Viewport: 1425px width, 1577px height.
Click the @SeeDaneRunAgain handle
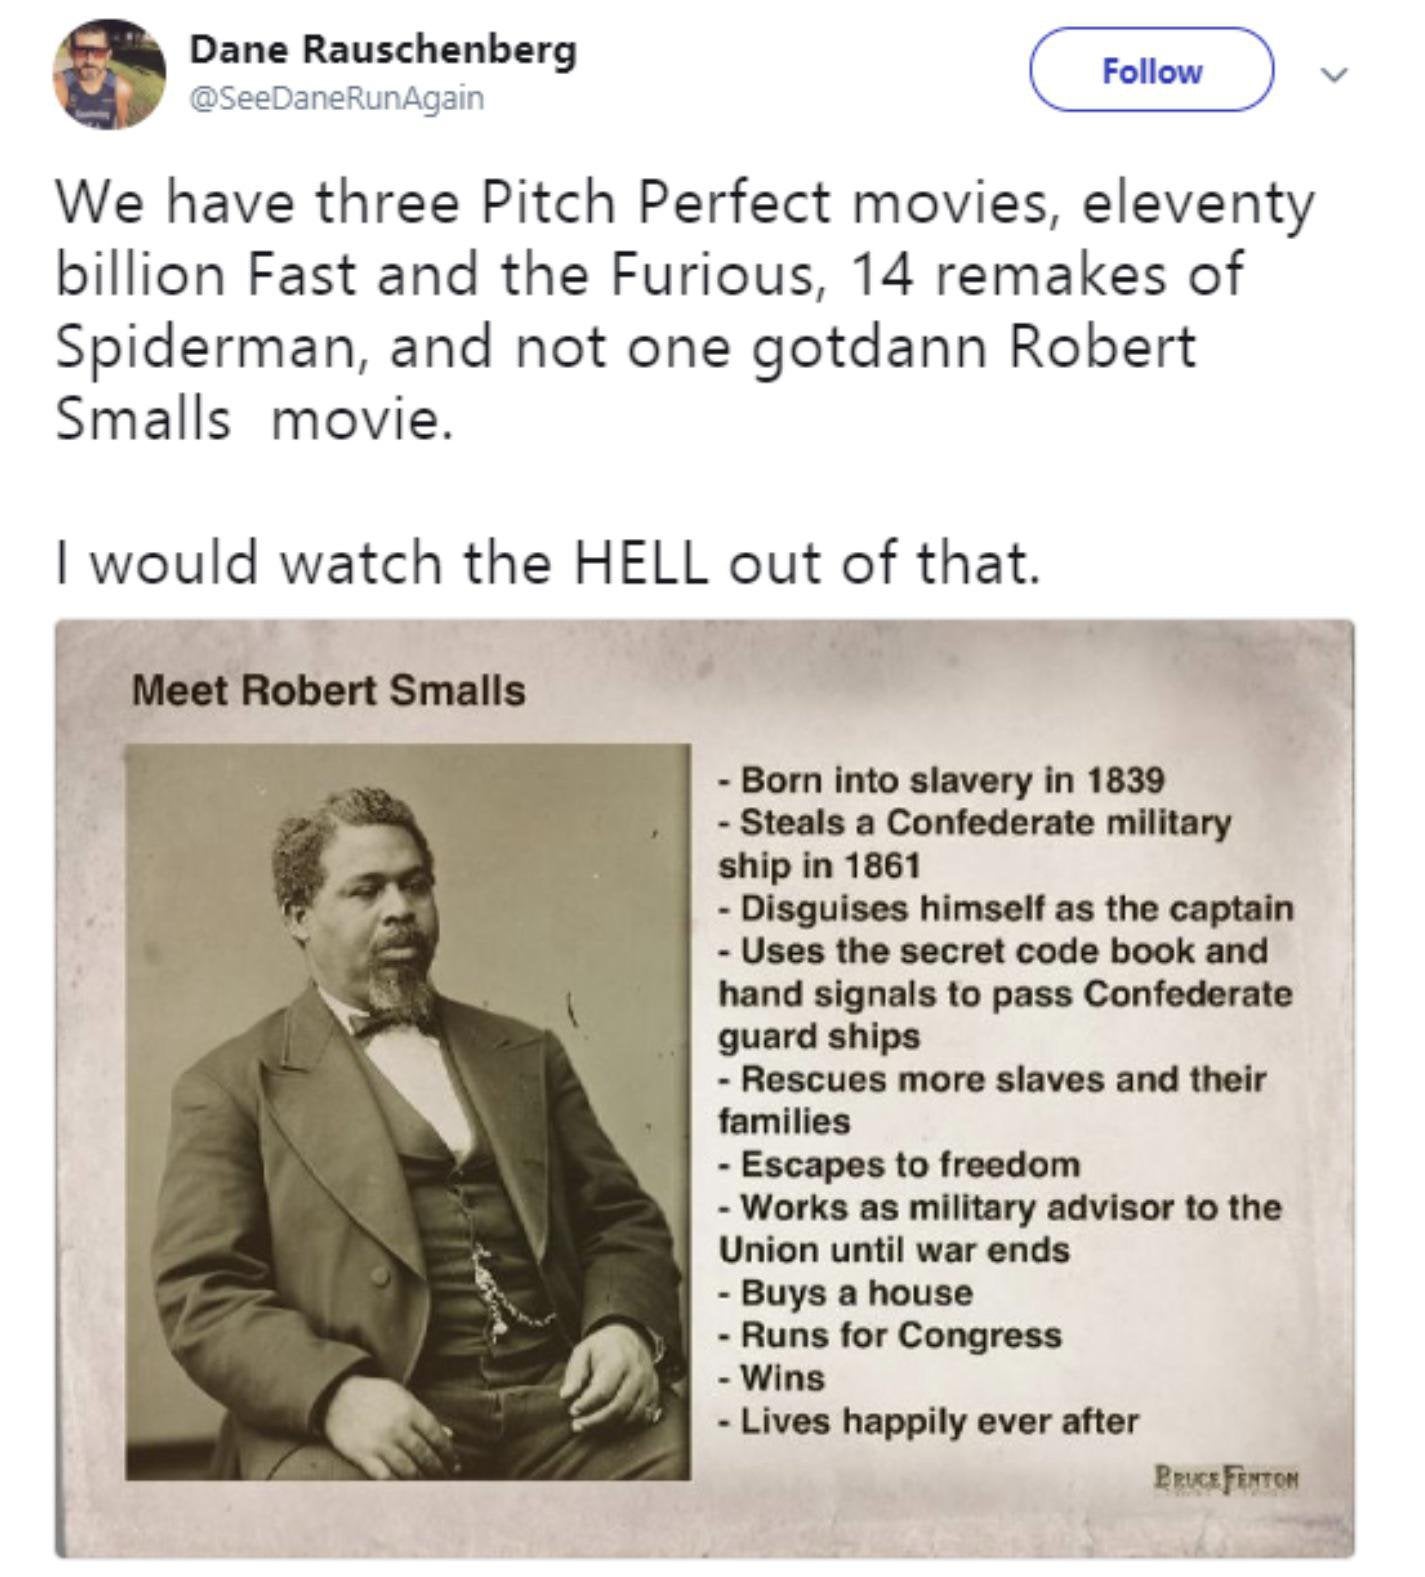(x=336, y=98)
